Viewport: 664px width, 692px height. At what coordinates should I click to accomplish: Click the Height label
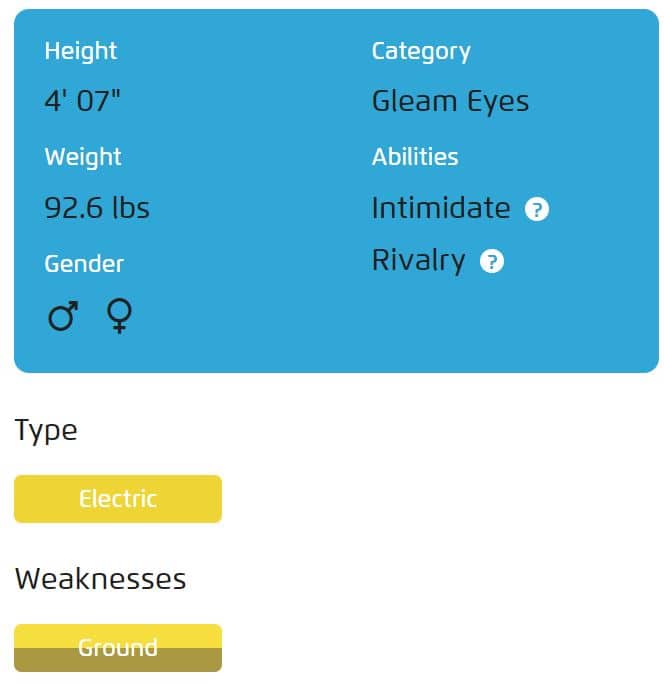(x=81, y=51)
